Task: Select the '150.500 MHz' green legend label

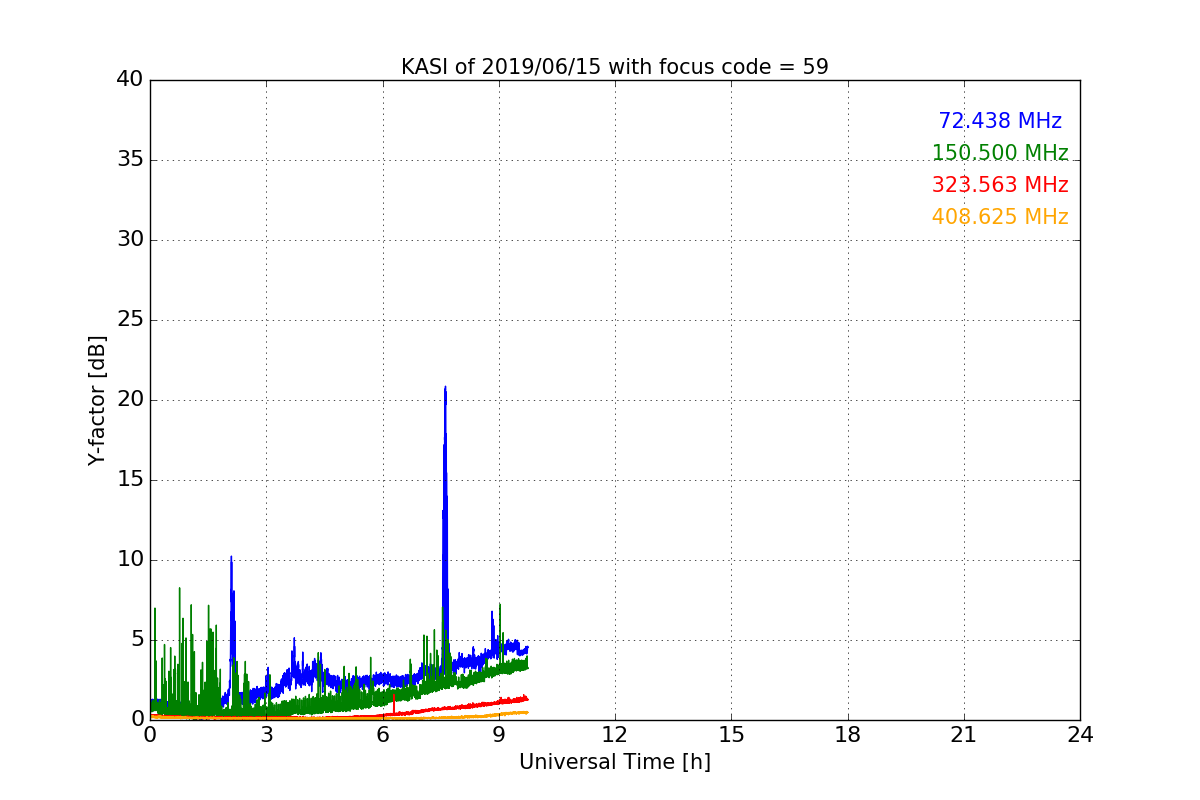Action: [x=1000, y=153]
